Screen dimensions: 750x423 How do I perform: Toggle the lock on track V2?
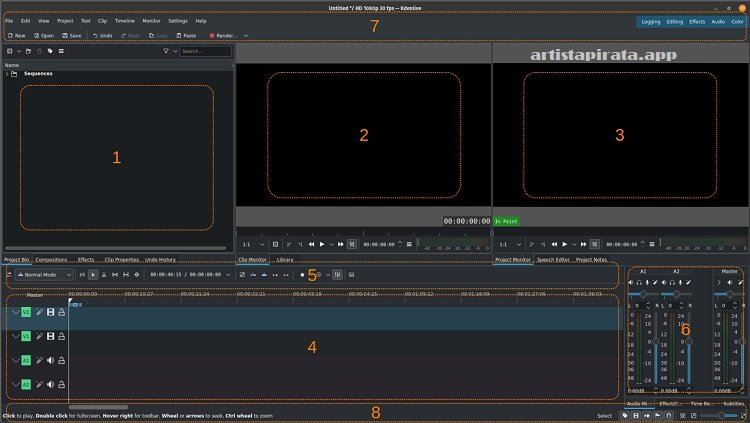[x=62, y=312]
